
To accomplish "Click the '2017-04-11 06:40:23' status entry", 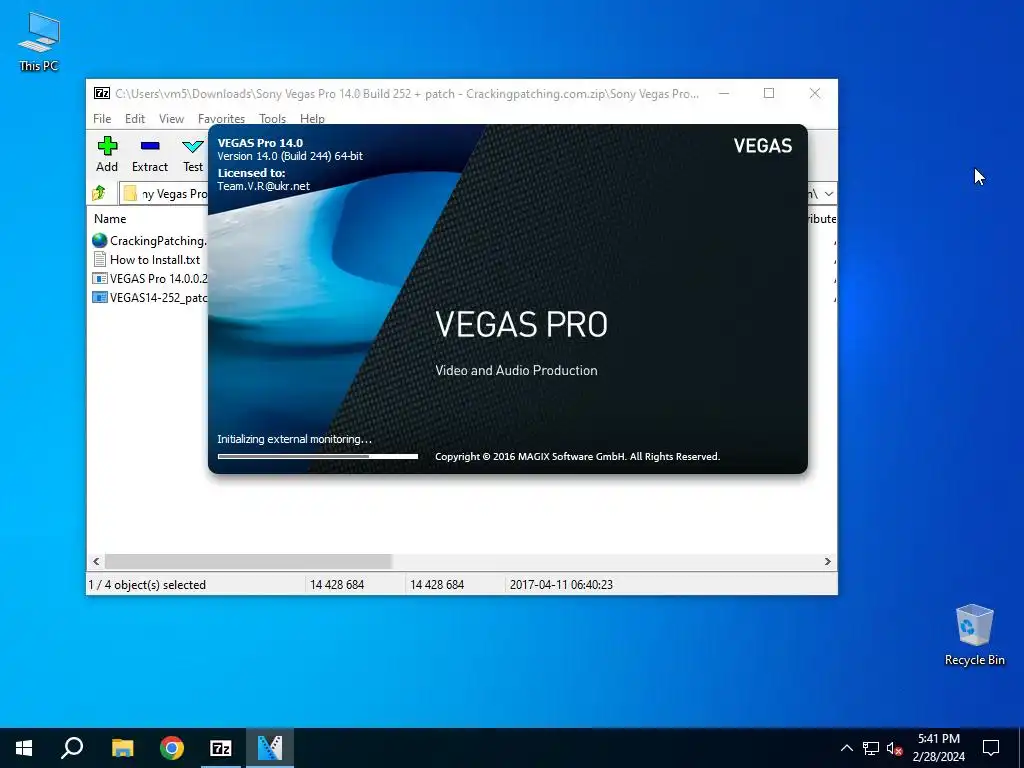I will pyautogui.click(x=561, y=584).
